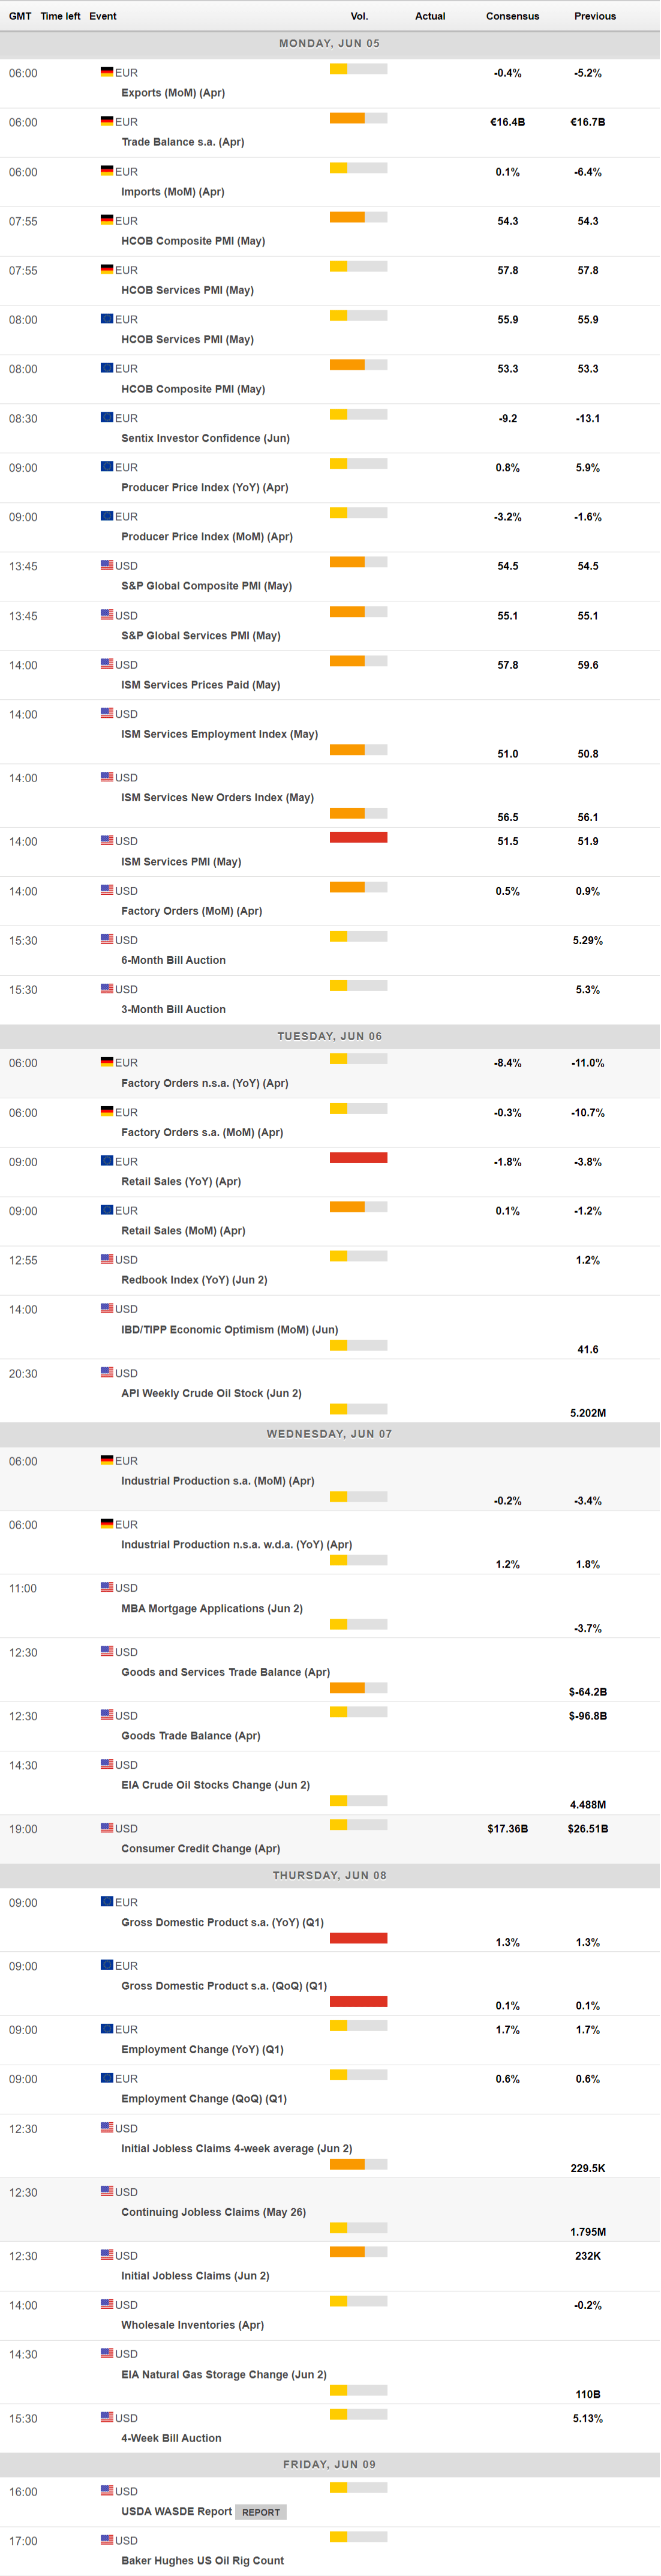Click the EU flag beside Retail Sales (YoY) (Apr)

(106, 1161)
